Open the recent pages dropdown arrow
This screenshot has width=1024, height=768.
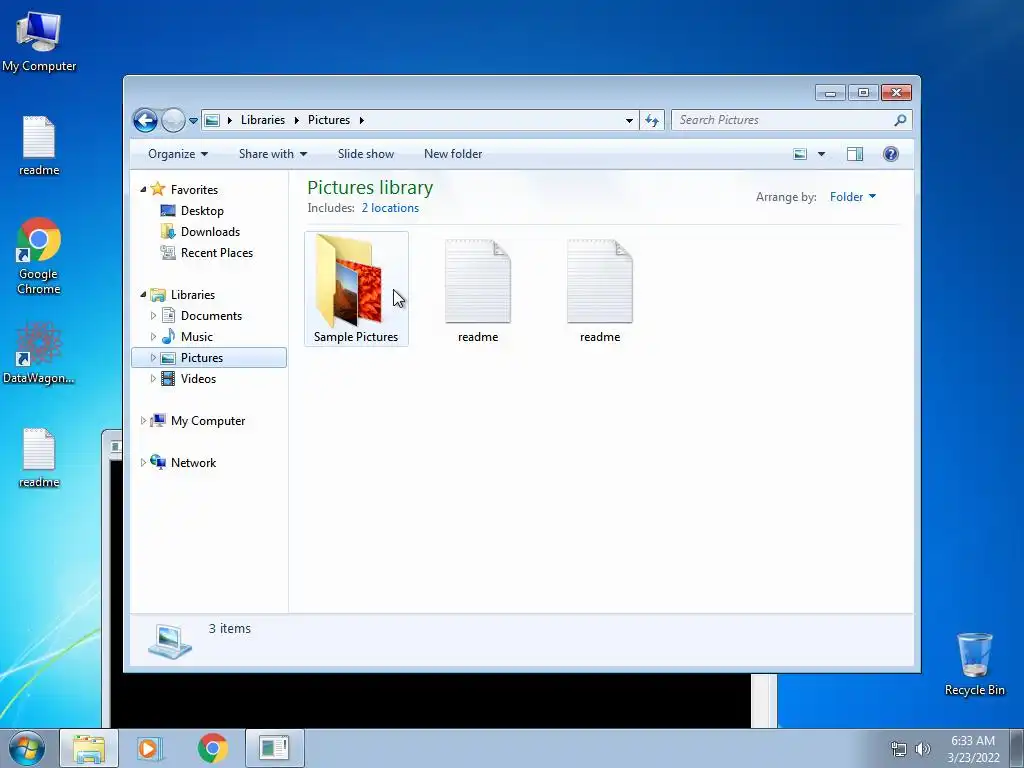pos(193,121)
